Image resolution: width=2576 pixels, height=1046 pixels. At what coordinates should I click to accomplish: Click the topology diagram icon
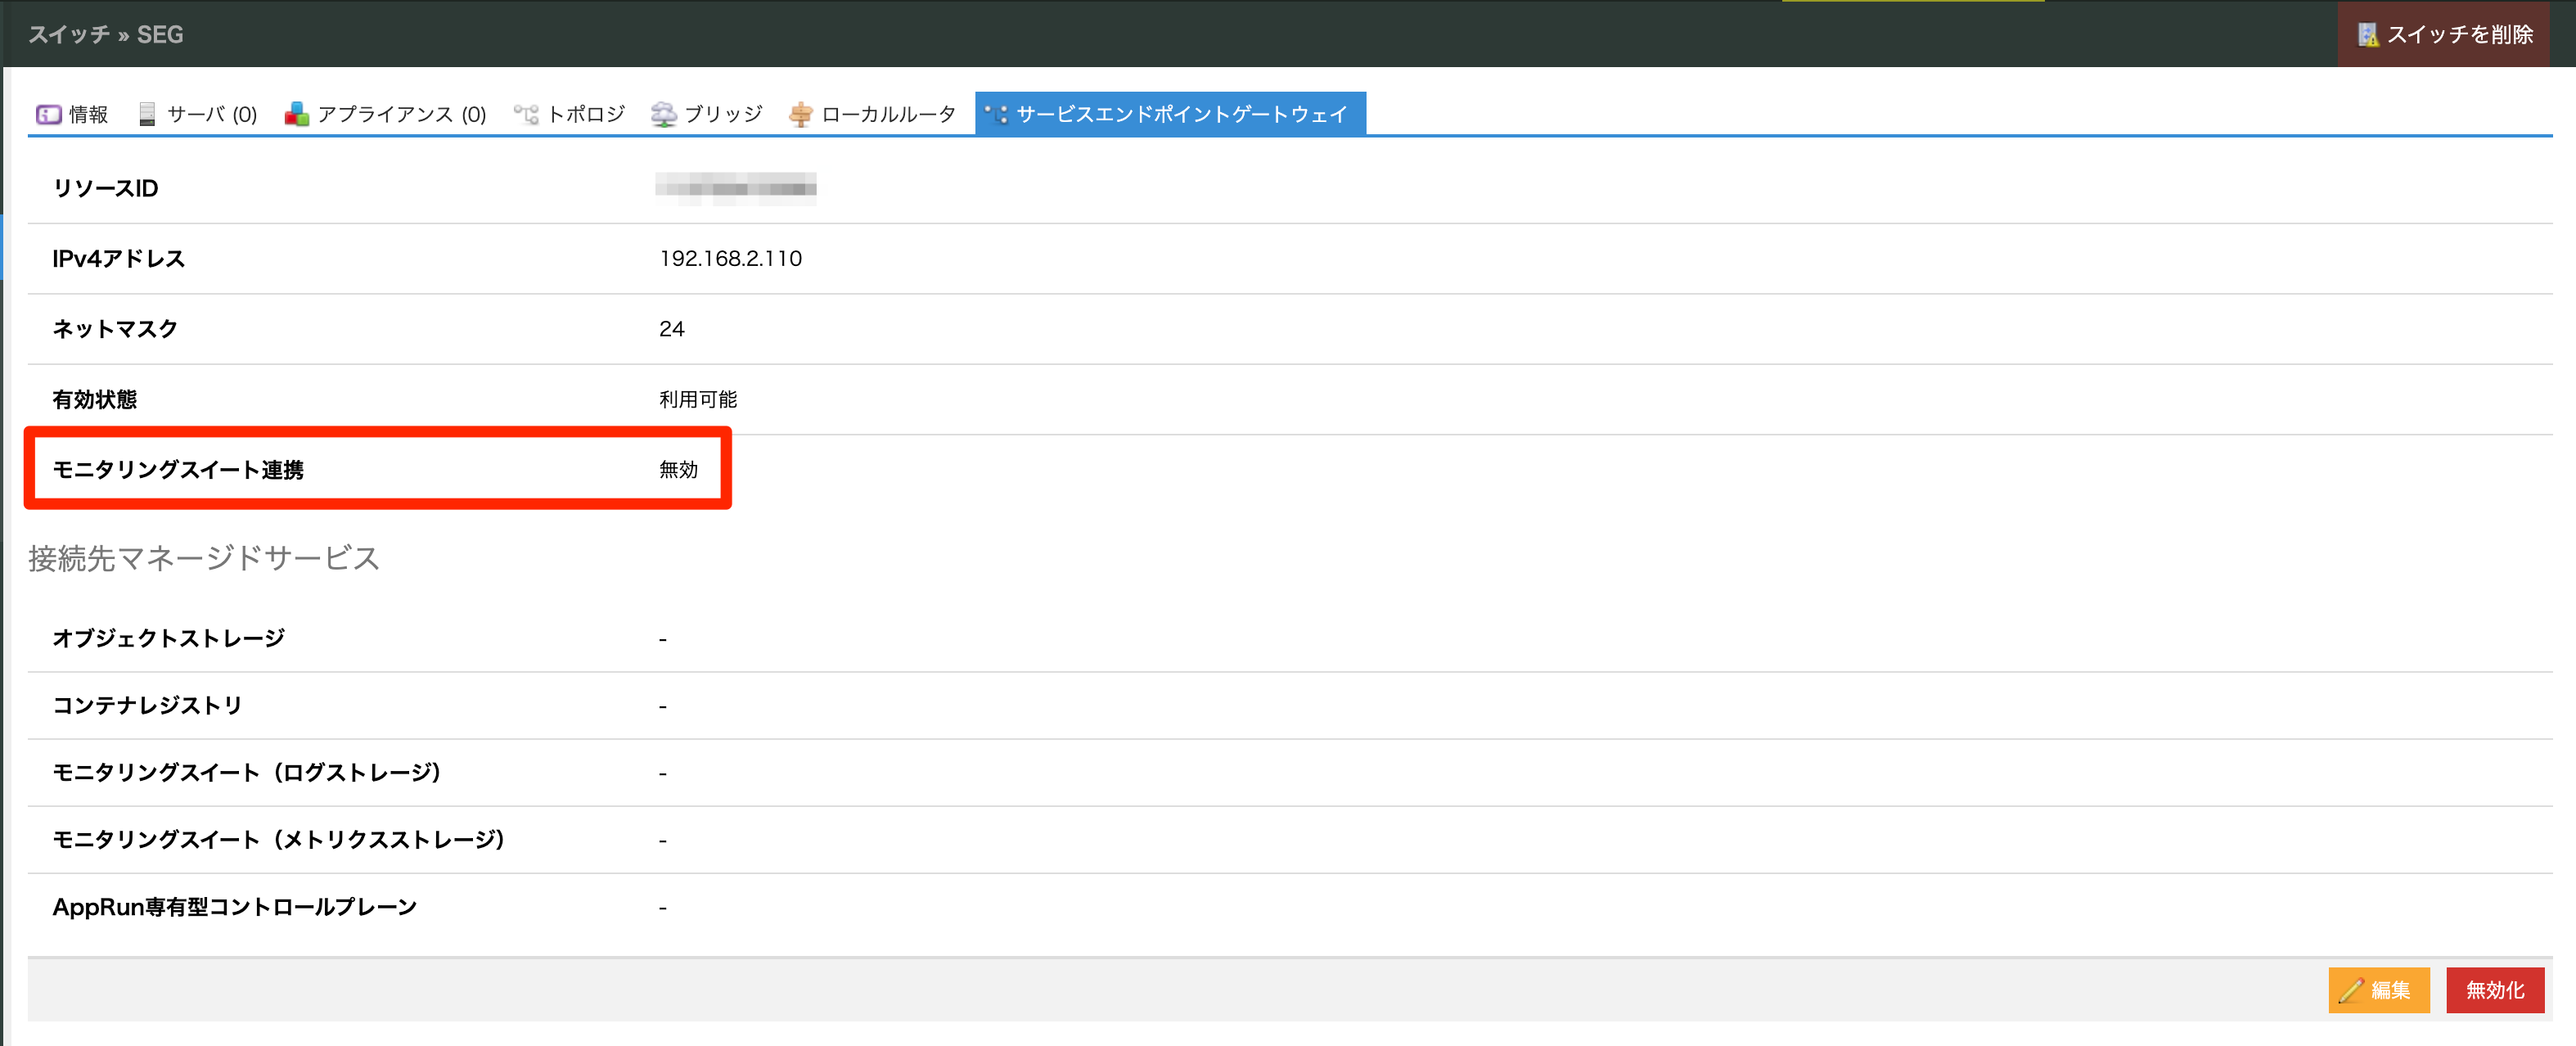click(x=526, y=114)
